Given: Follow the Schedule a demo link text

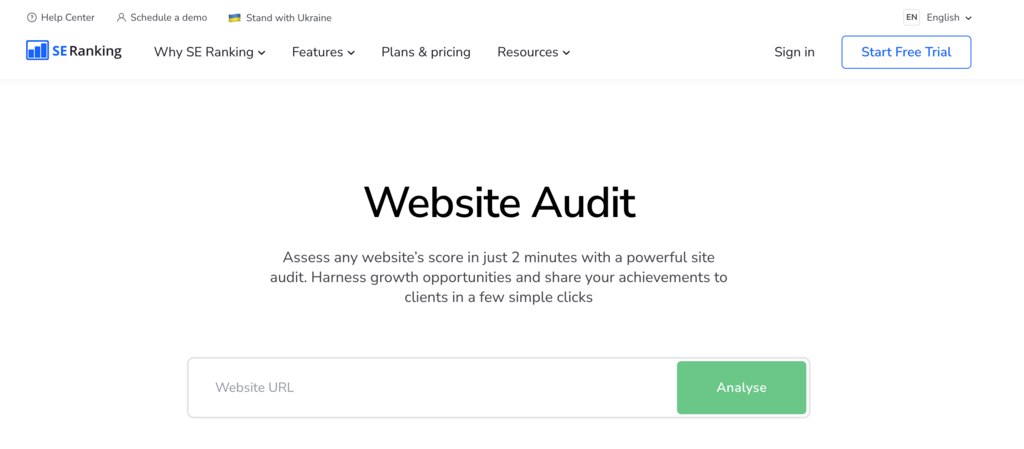Looking at the screenshot, I should pos(168,18).
